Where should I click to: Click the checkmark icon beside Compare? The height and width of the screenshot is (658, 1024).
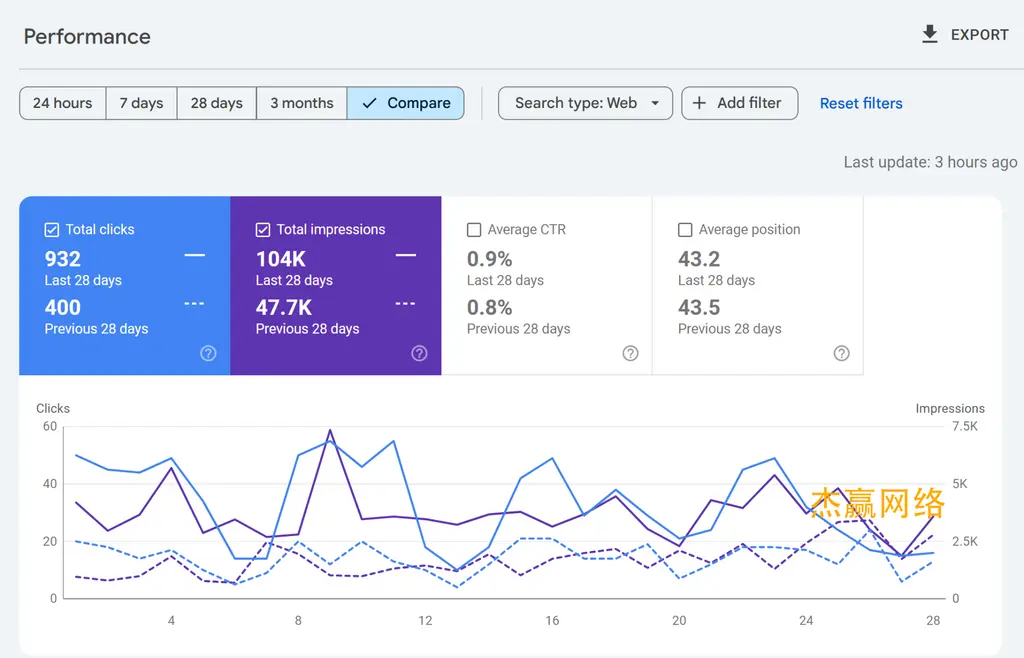369,103
